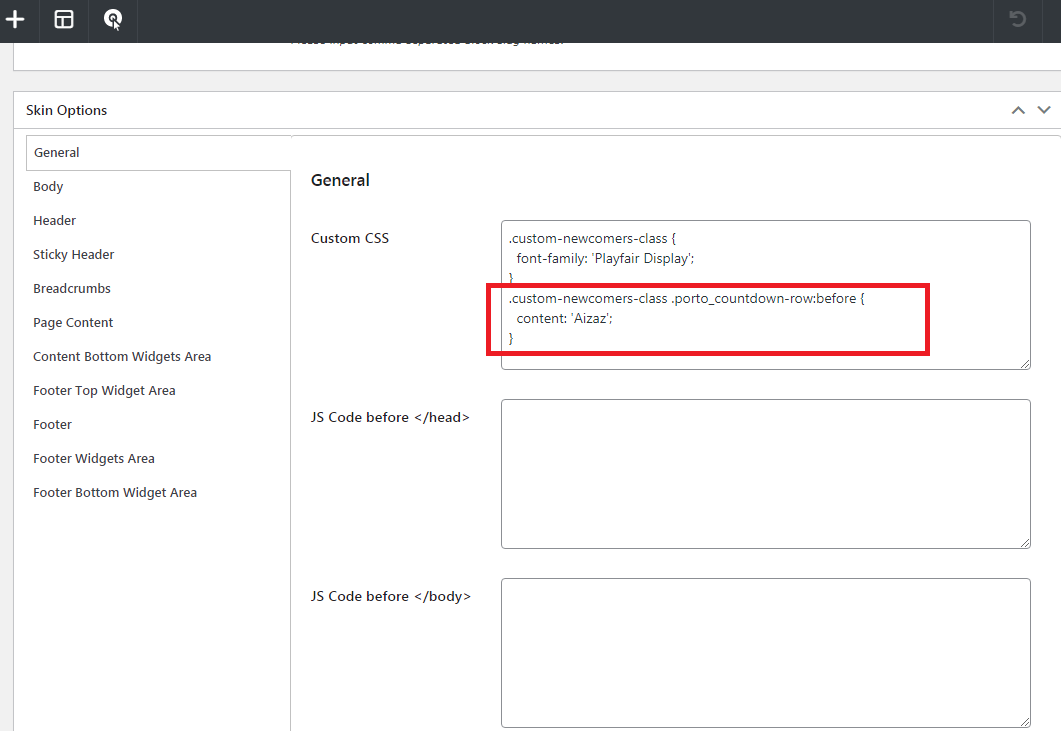
Task: Click the pointer target icon in top bar
Action: pos(113,20)
